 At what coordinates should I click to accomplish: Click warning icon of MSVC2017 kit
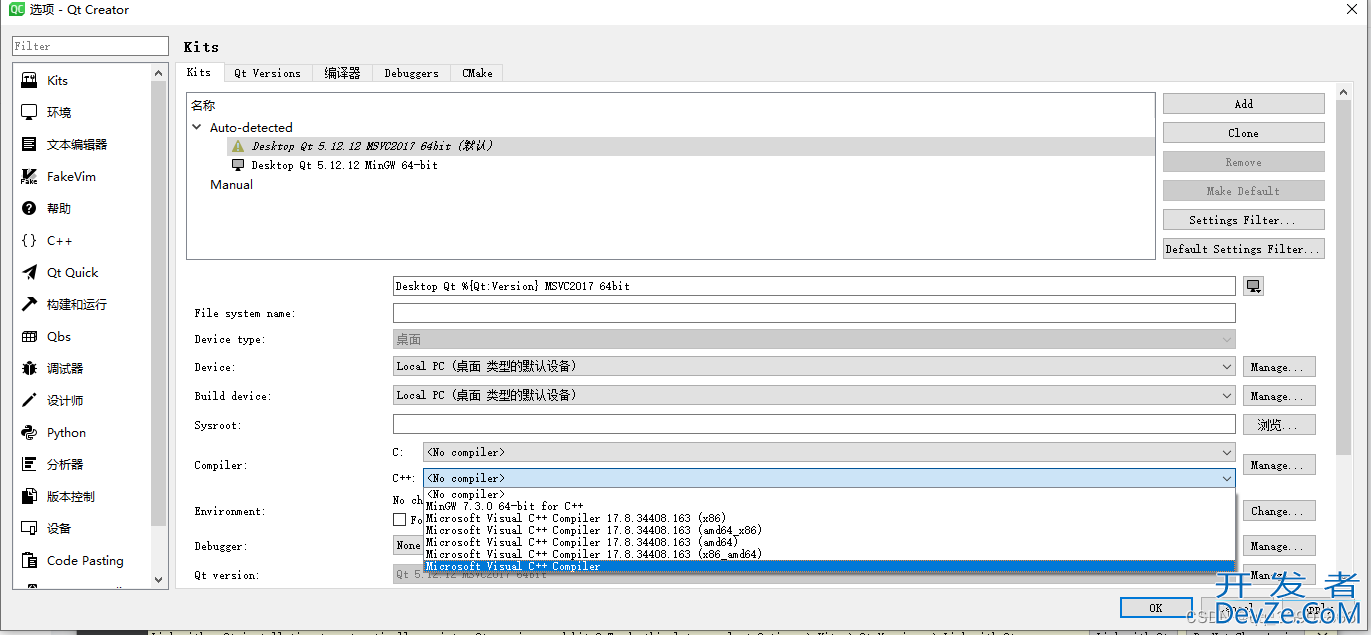[x=238, y=146]
